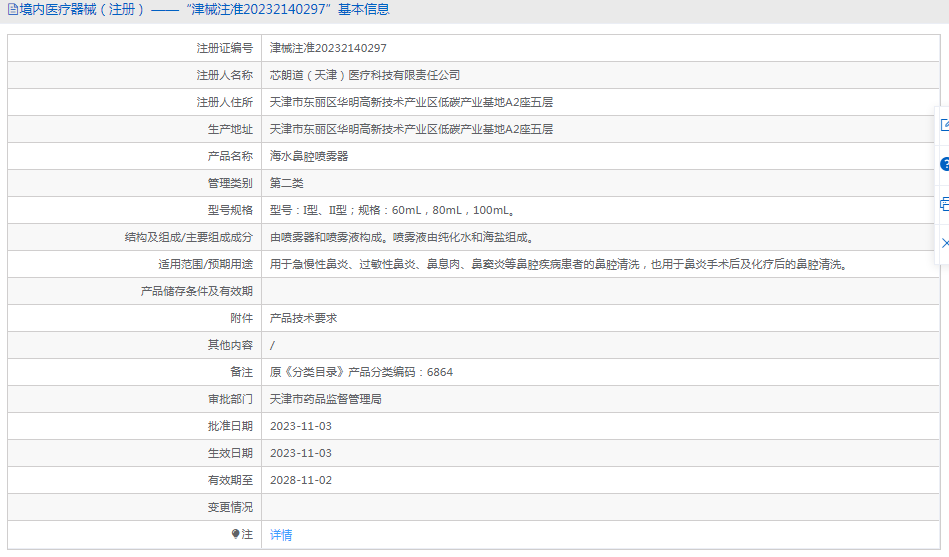Click management category value 第二类

coord(286,183)
